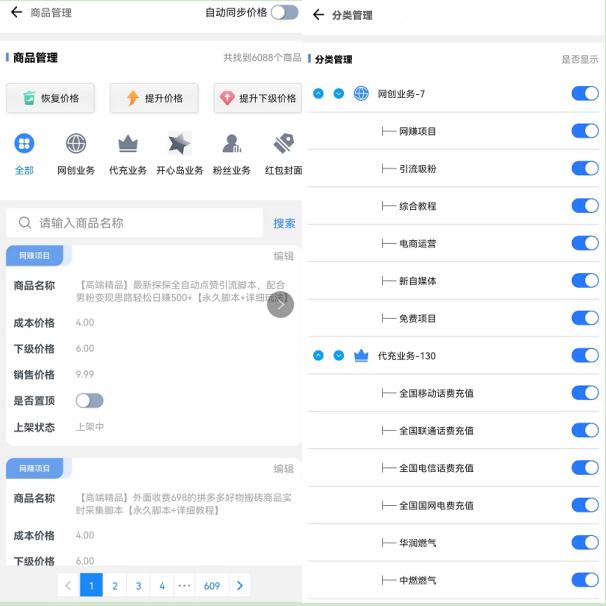The width and height of the screenshot is (606, 606).
Task: Expand 网创业务-7 using the down chevron
Action: tap(338, 94)
